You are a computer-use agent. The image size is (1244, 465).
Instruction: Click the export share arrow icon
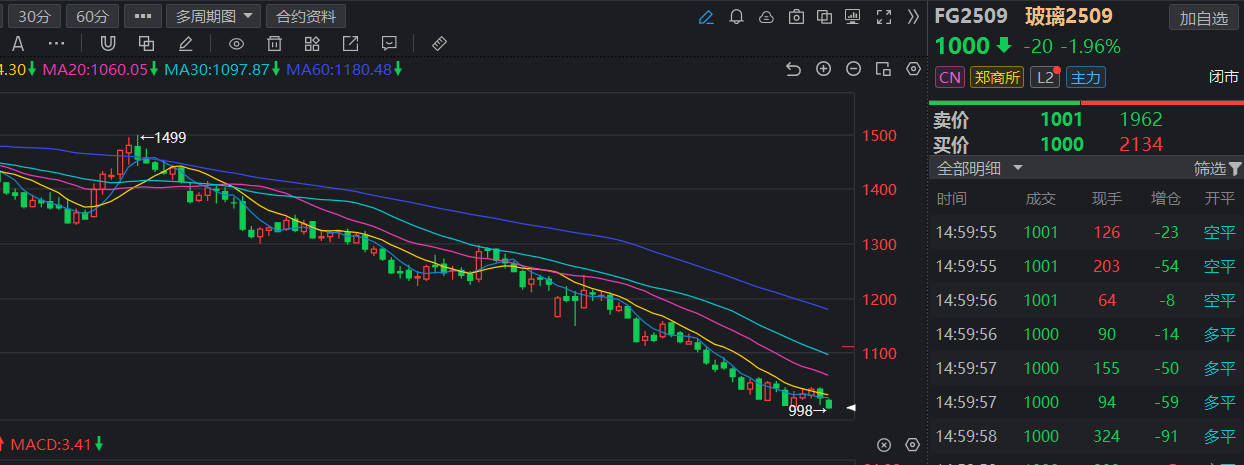(x=350, y=44)
